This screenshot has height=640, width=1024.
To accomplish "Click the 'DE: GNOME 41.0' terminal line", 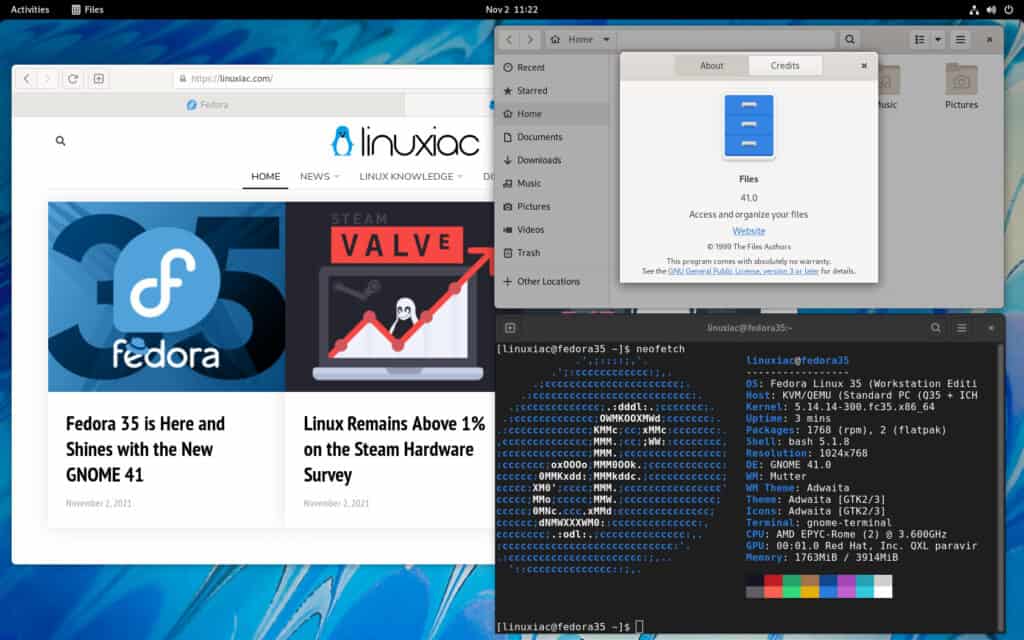I will click(788, 465).
